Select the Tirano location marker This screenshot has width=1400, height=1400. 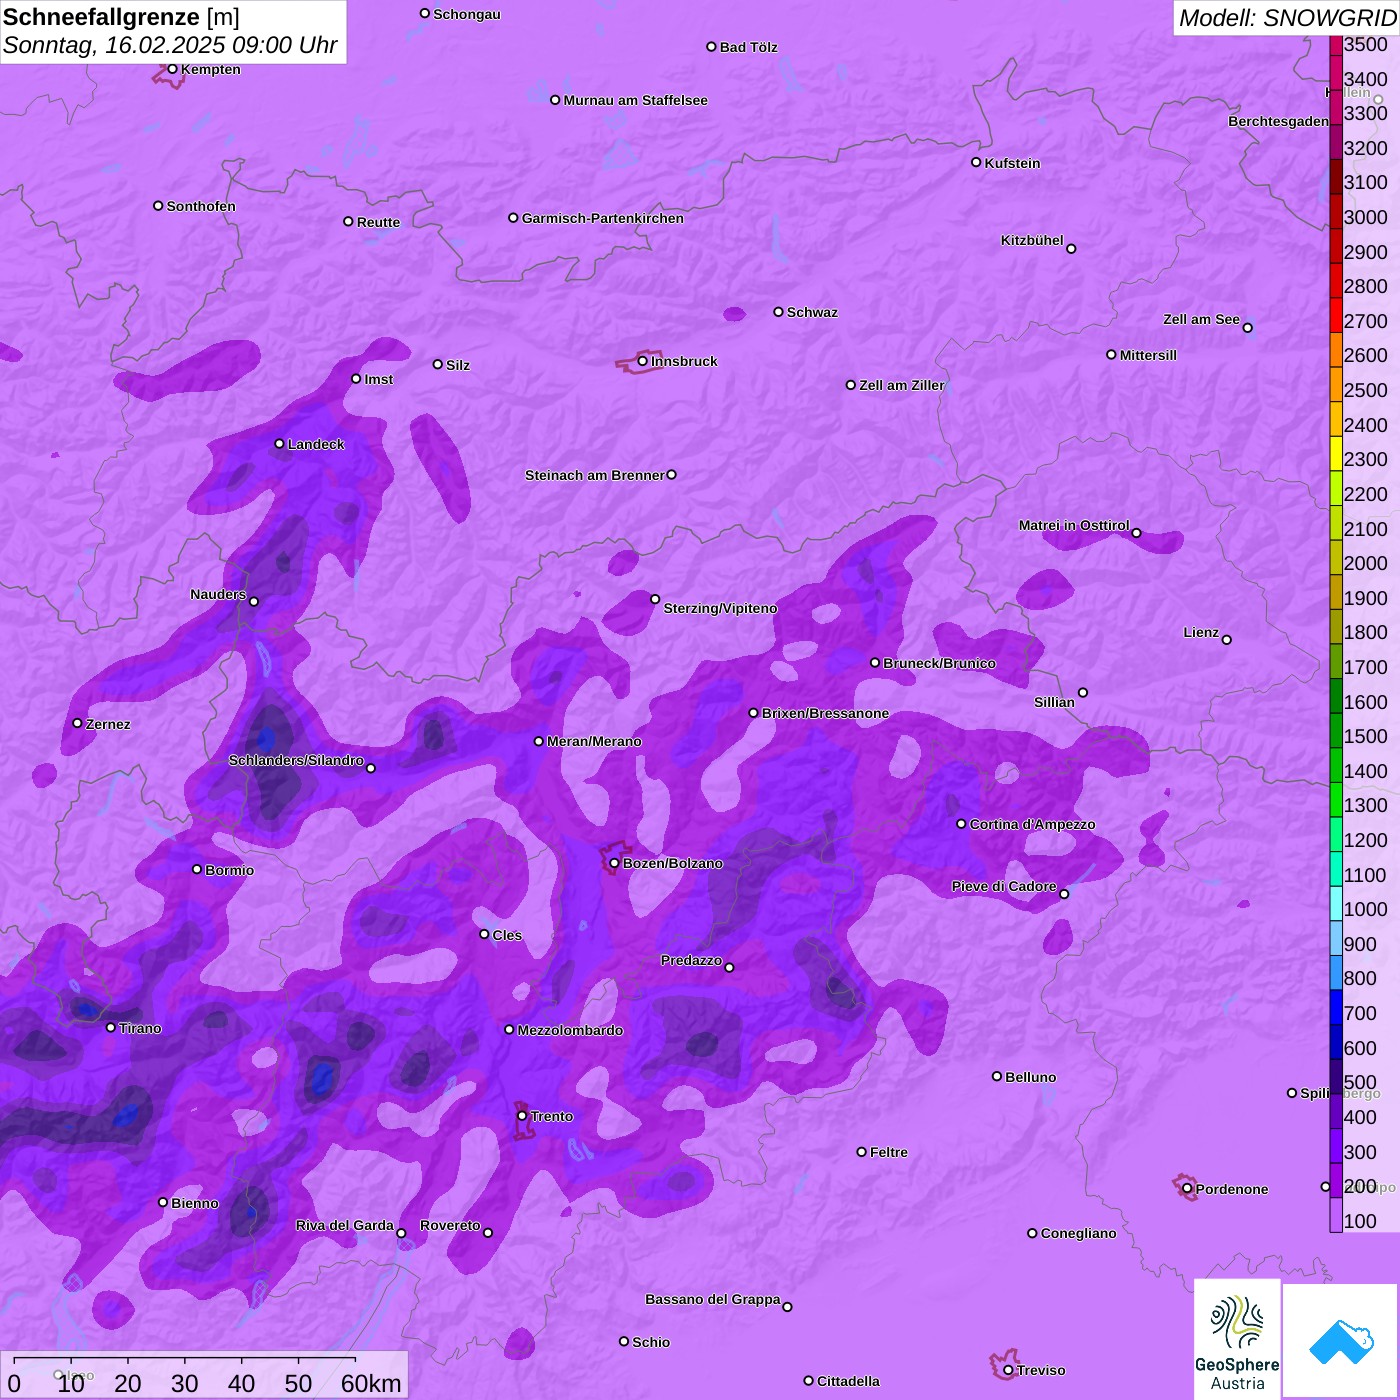pyautogui.click(x=111, y=1027)
